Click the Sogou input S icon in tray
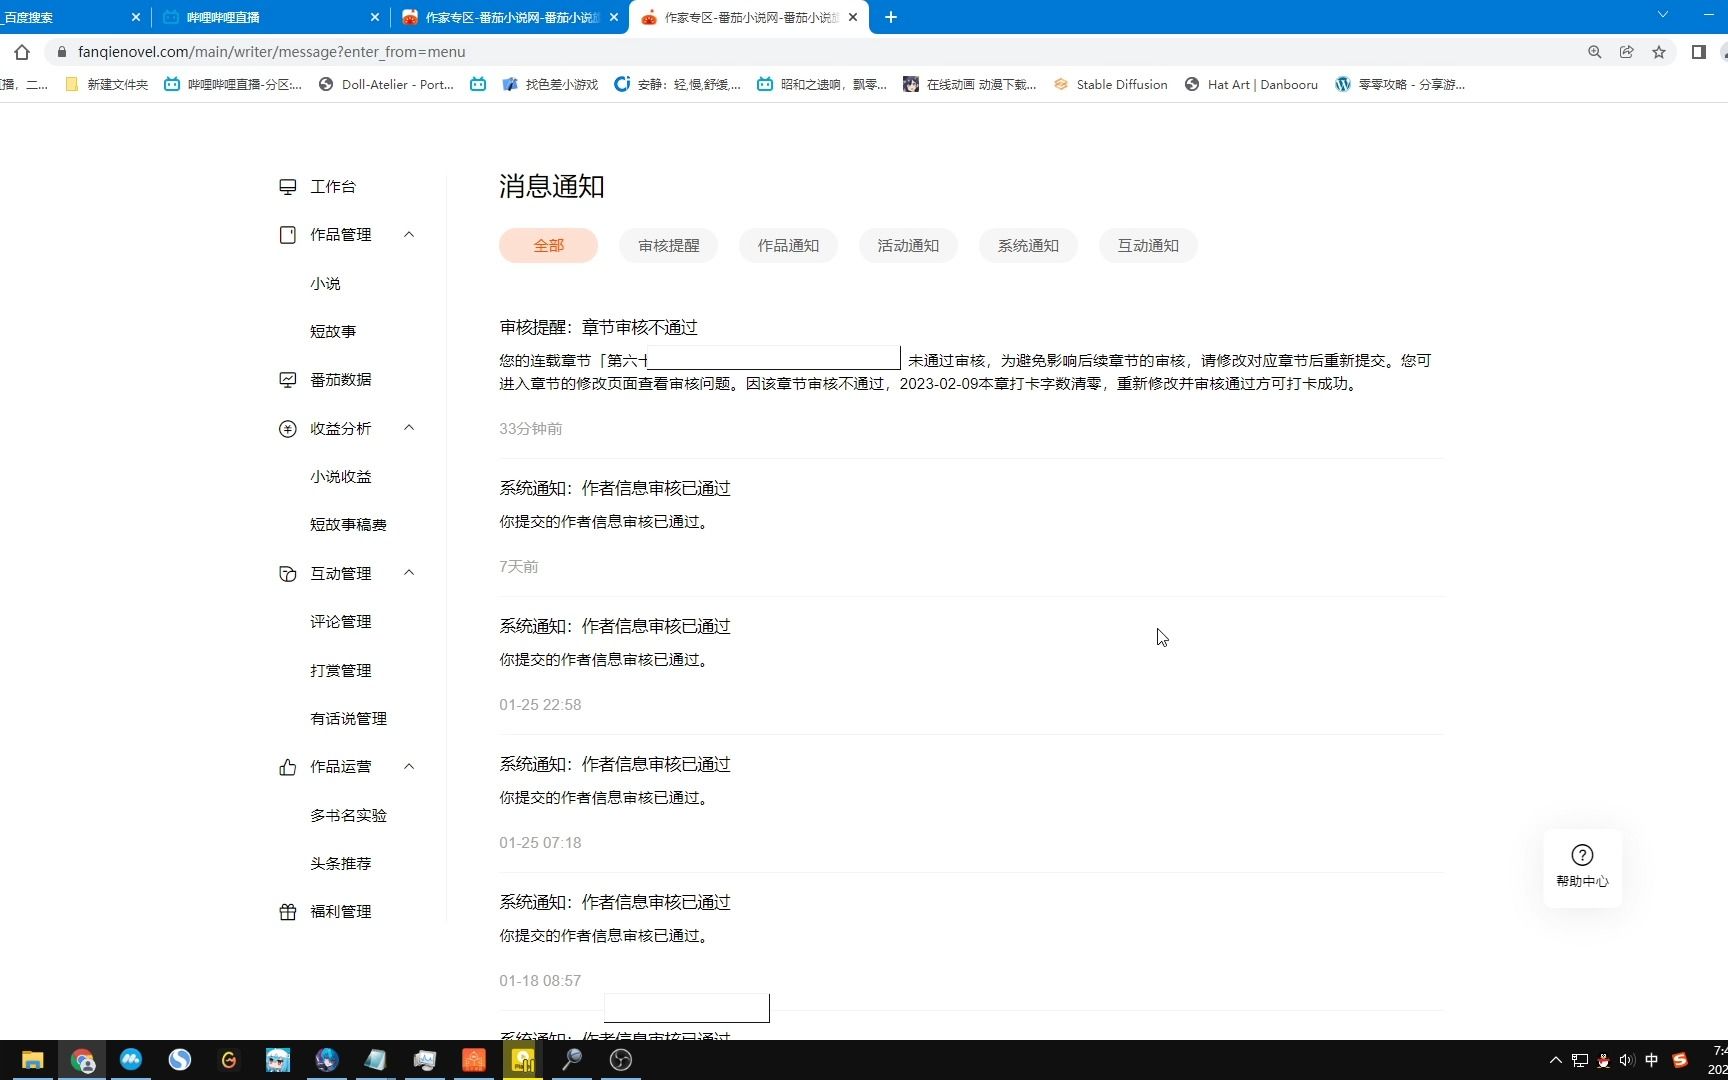Screen dimensions: 1728x1080 [1680, 1060]
